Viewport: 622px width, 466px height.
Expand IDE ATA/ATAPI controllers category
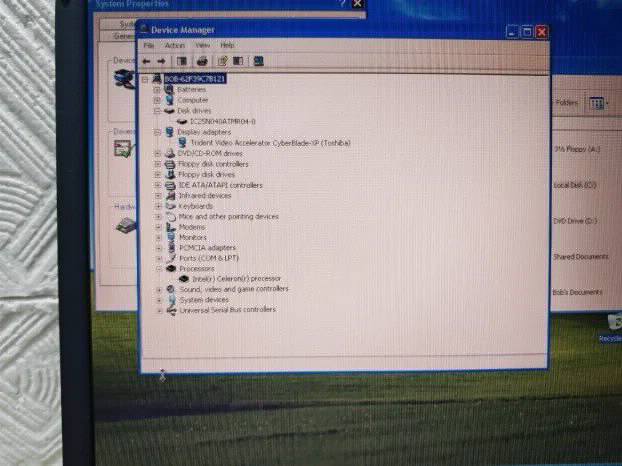coord(158,185)
